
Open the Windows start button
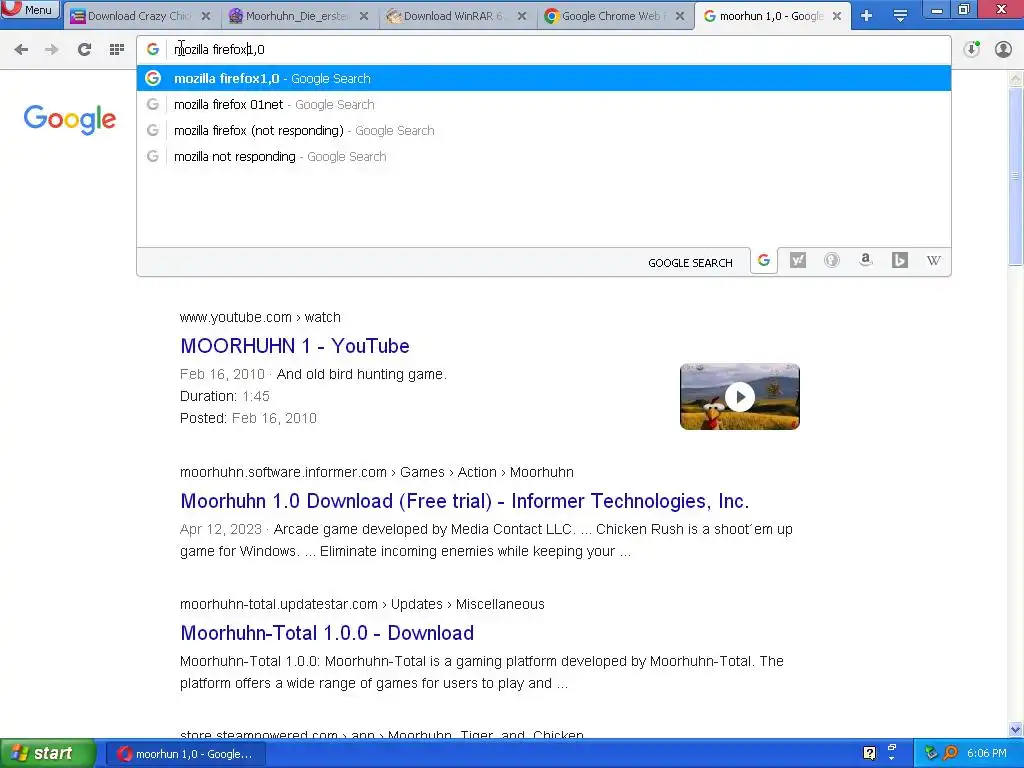tap(47, 754)
